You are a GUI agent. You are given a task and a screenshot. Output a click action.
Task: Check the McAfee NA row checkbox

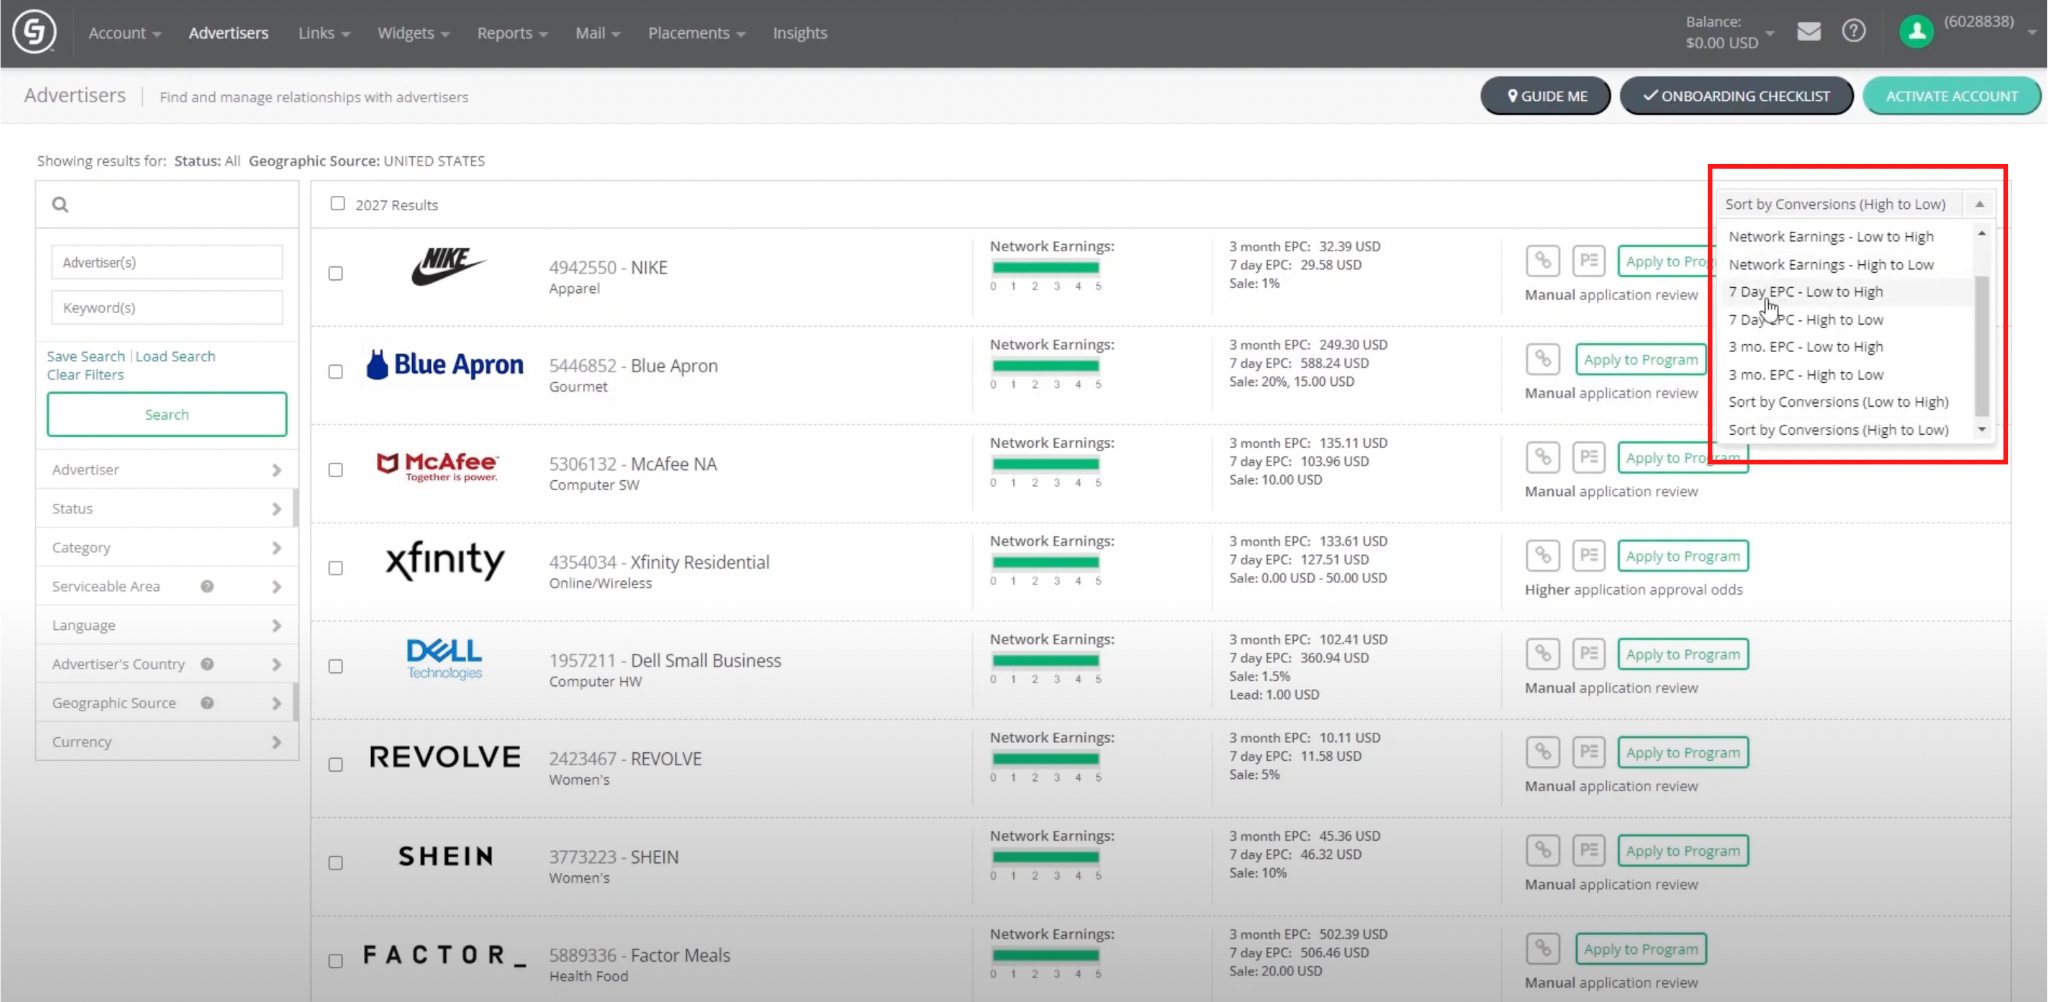tap(336, 470)
